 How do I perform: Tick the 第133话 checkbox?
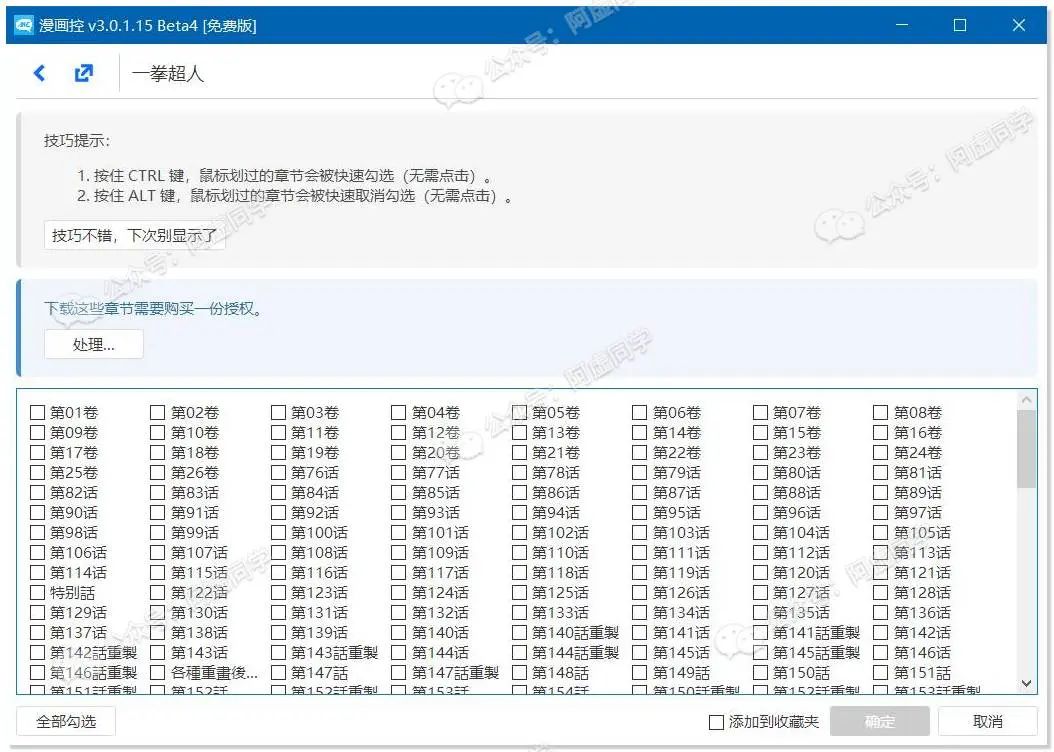519,613
